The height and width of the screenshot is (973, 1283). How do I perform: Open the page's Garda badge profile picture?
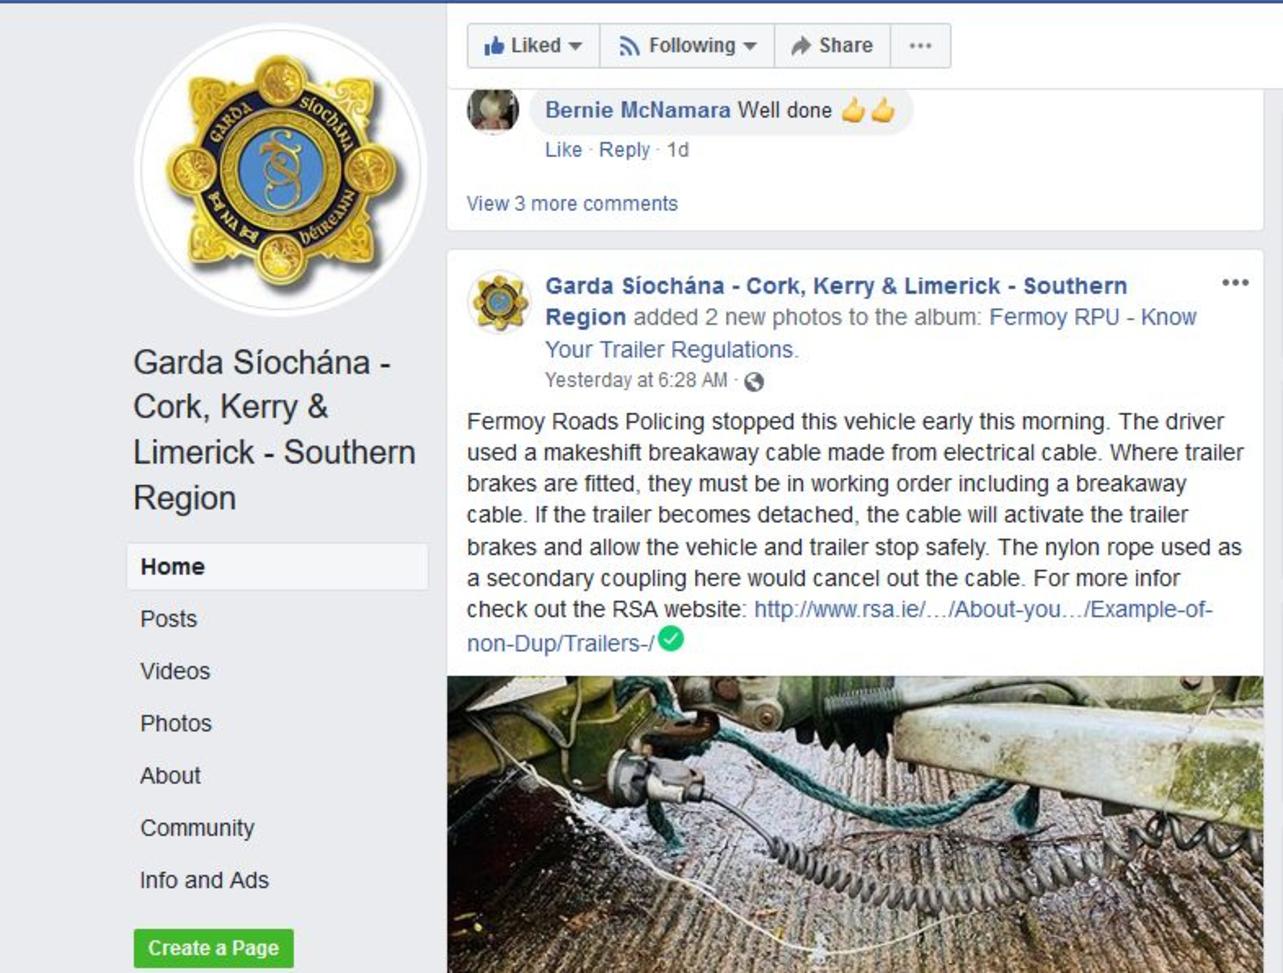[x=280, y=169]
